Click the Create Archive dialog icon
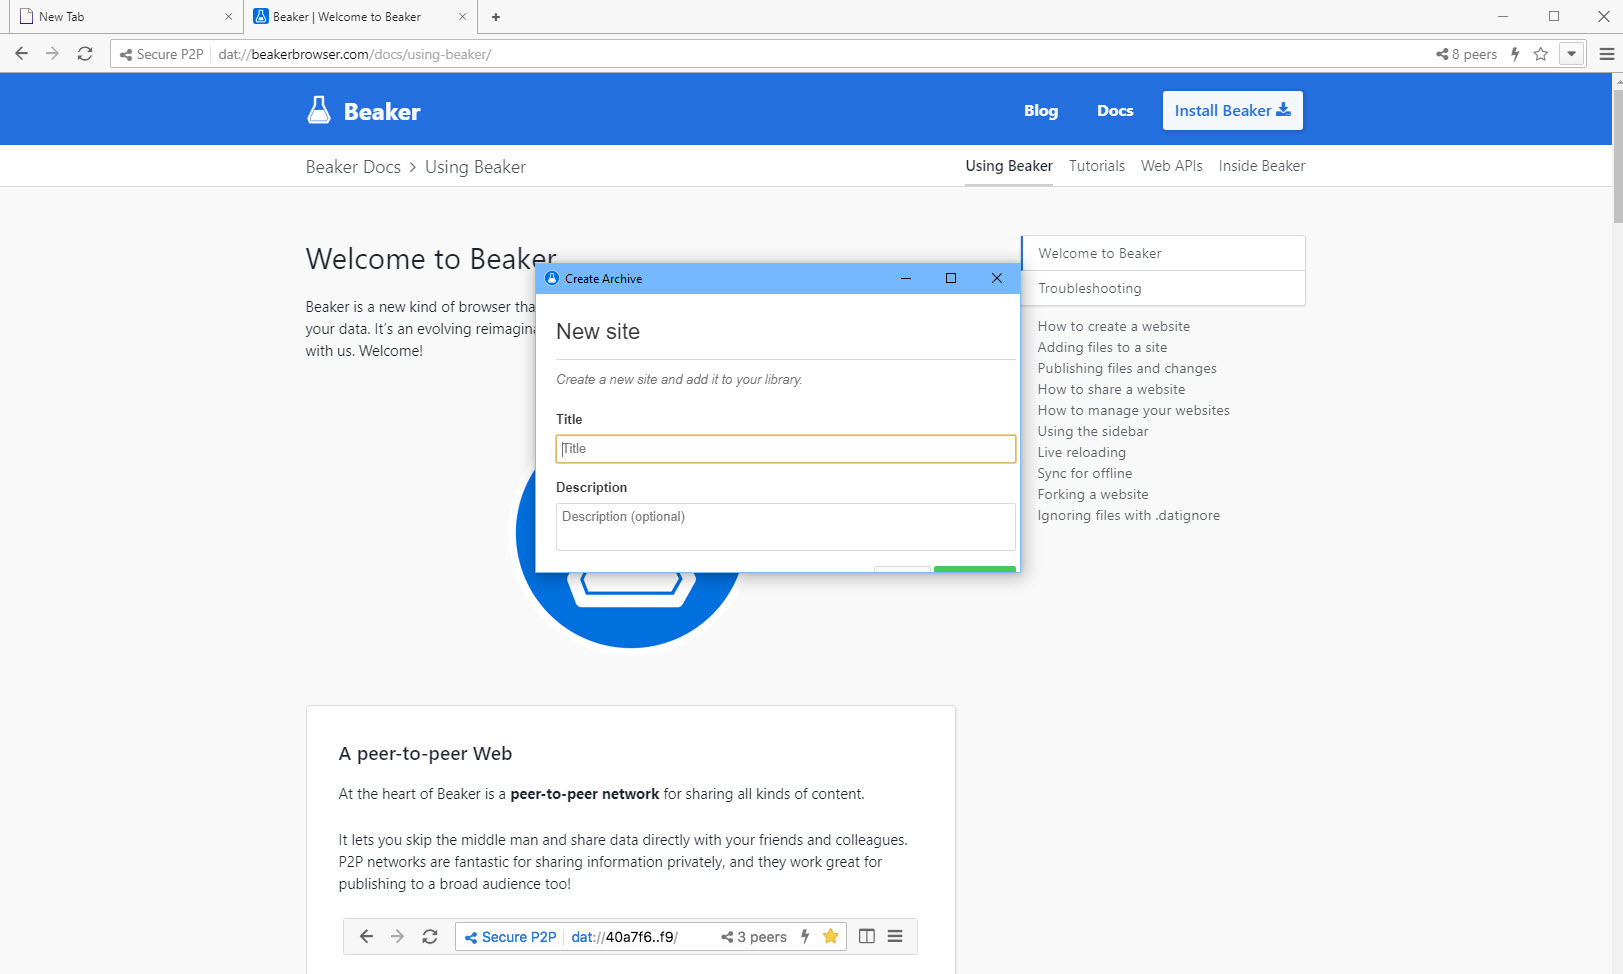 tap(552, 278)
